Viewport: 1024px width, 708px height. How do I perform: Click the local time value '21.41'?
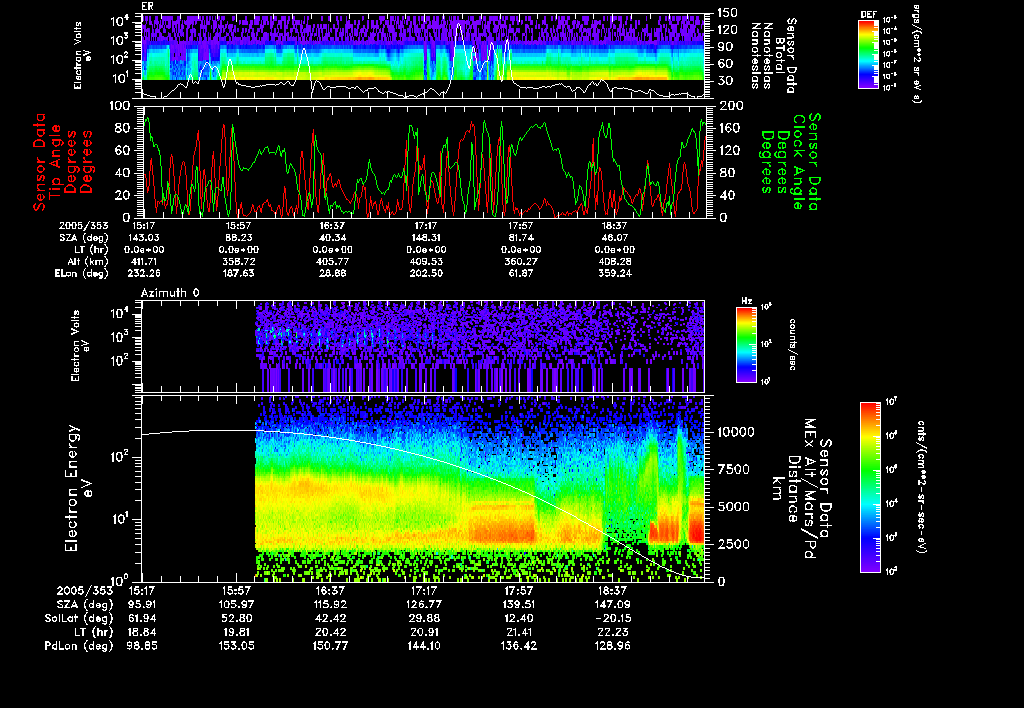[518, 632]
